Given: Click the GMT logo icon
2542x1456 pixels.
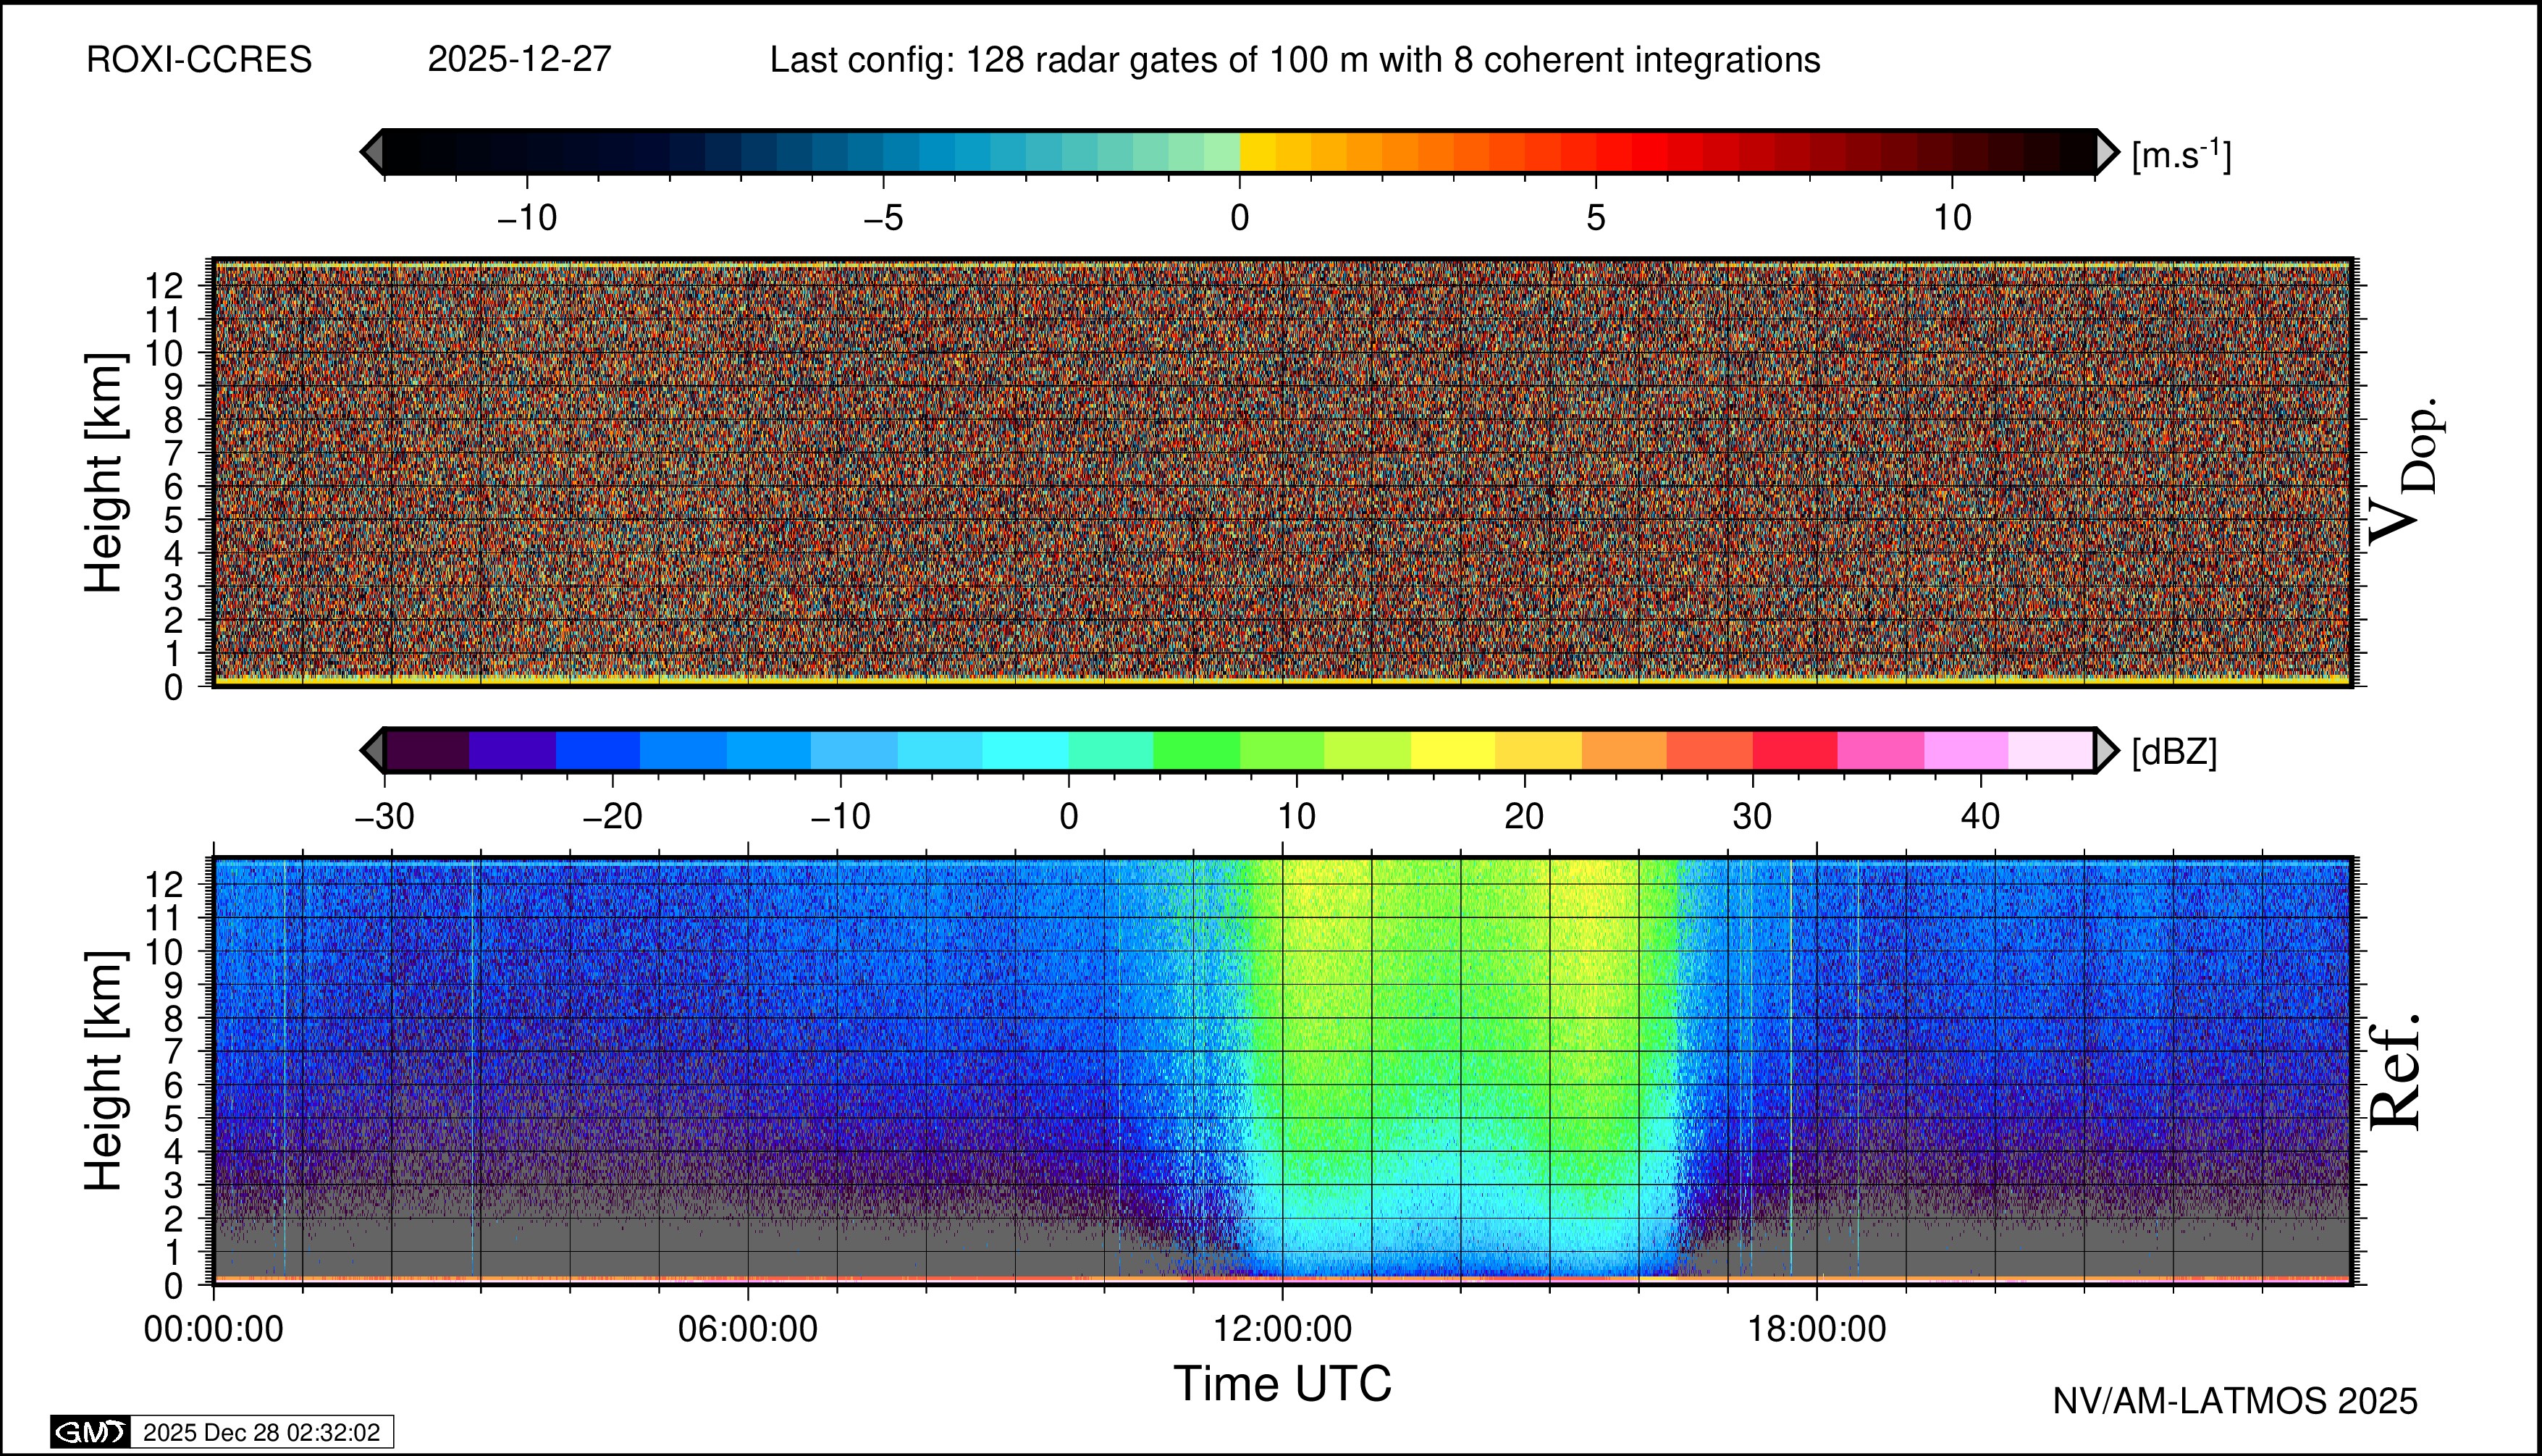Looking at the screenshot, I should [90, 1432].
